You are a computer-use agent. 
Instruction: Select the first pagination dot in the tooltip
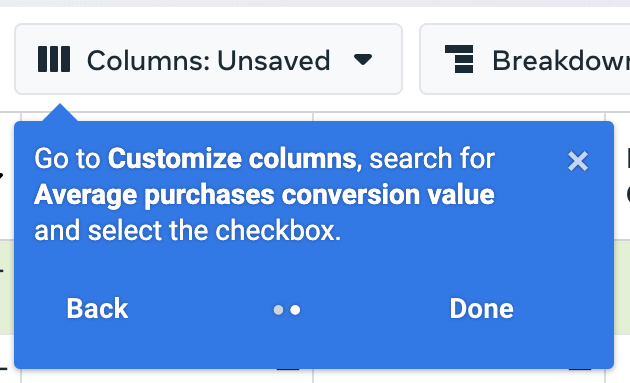tap(278, 310)
